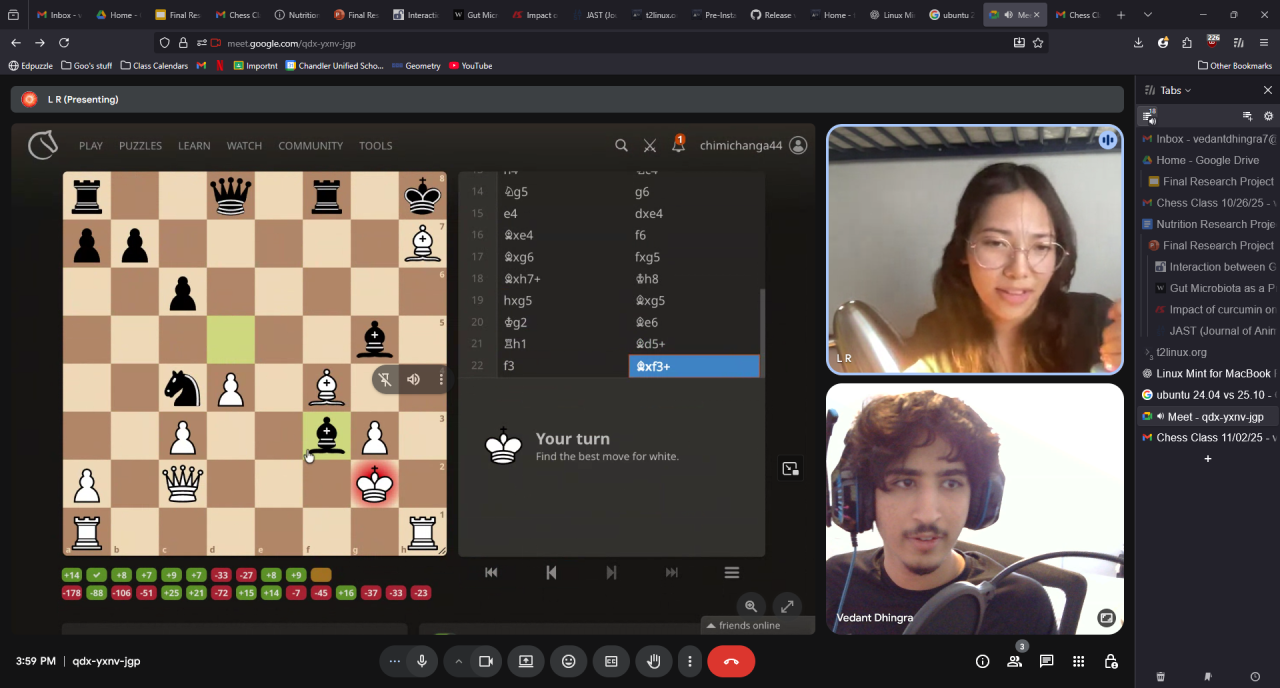1280x688 pixels.
Task: Open puzzle board hamburger menu
Action: click(x=732, y=572)
